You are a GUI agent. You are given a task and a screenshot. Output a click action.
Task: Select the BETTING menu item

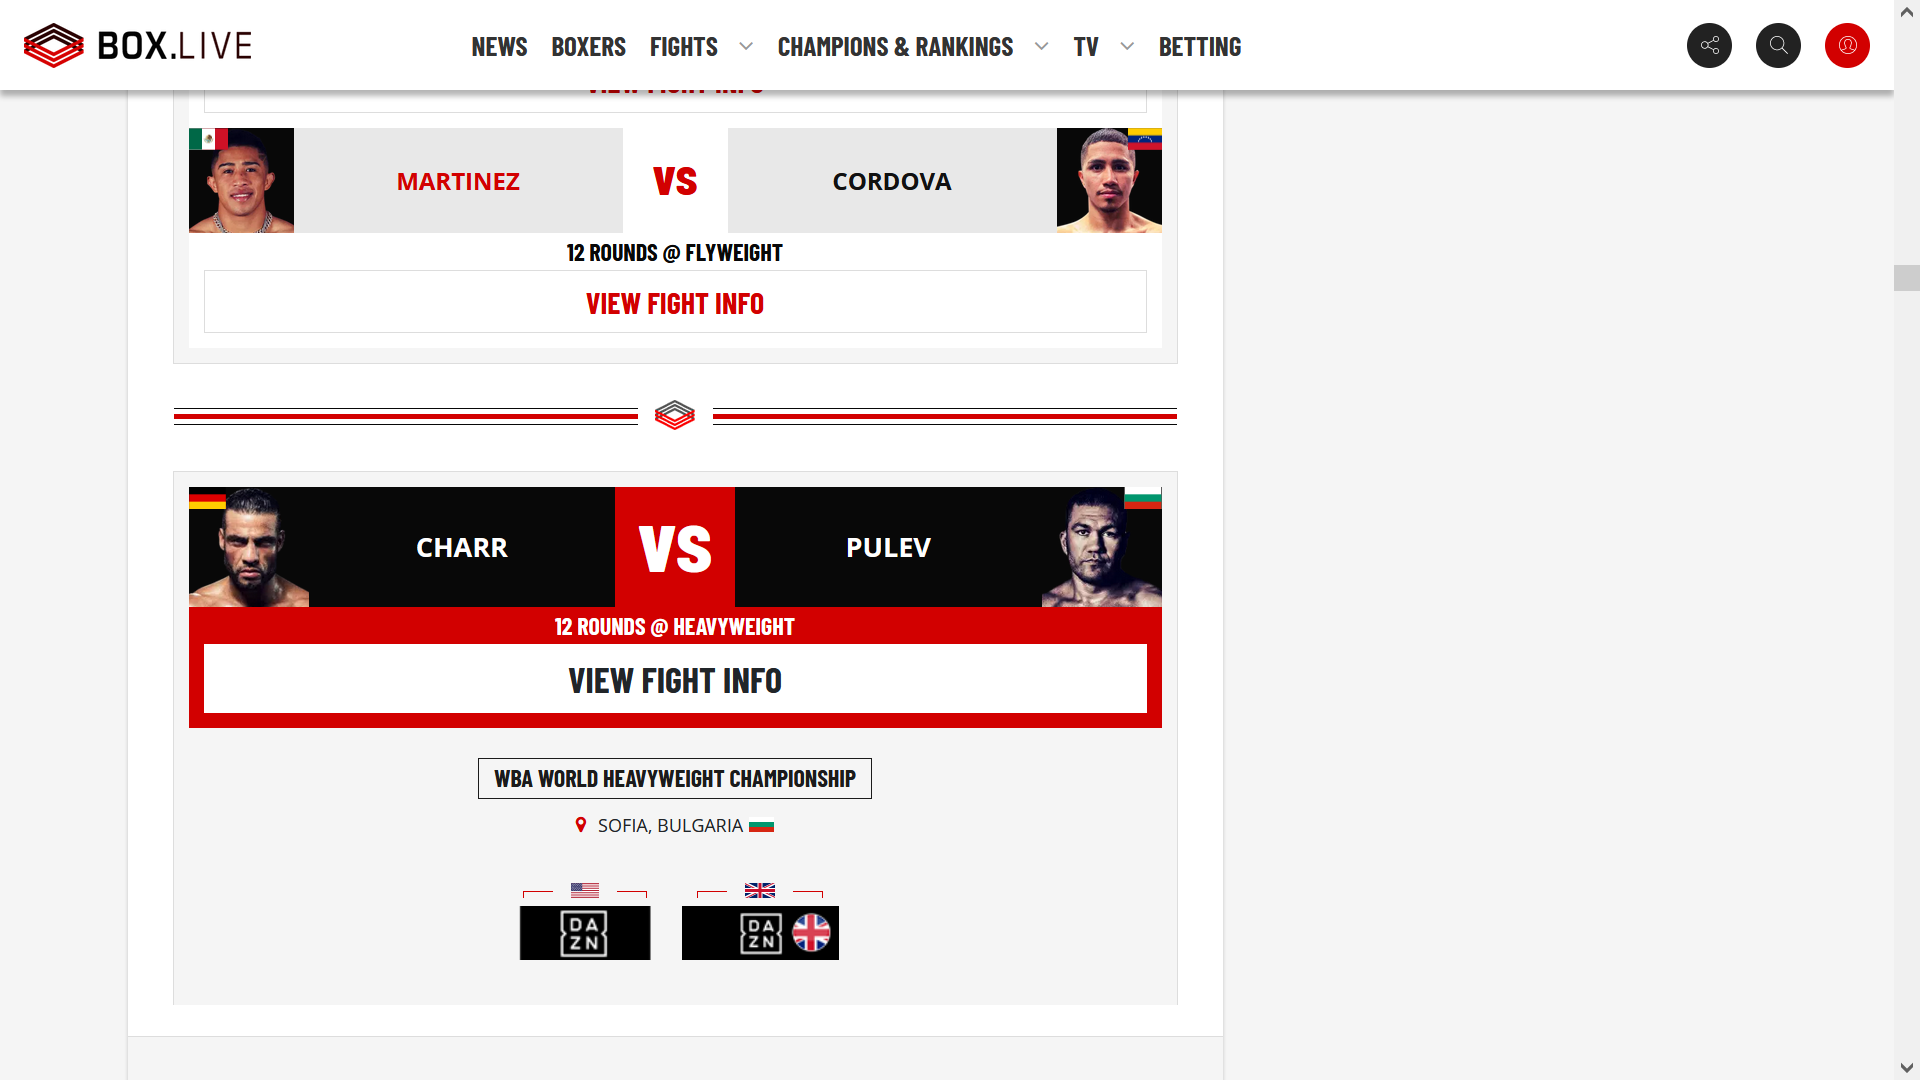point(1199,45)
